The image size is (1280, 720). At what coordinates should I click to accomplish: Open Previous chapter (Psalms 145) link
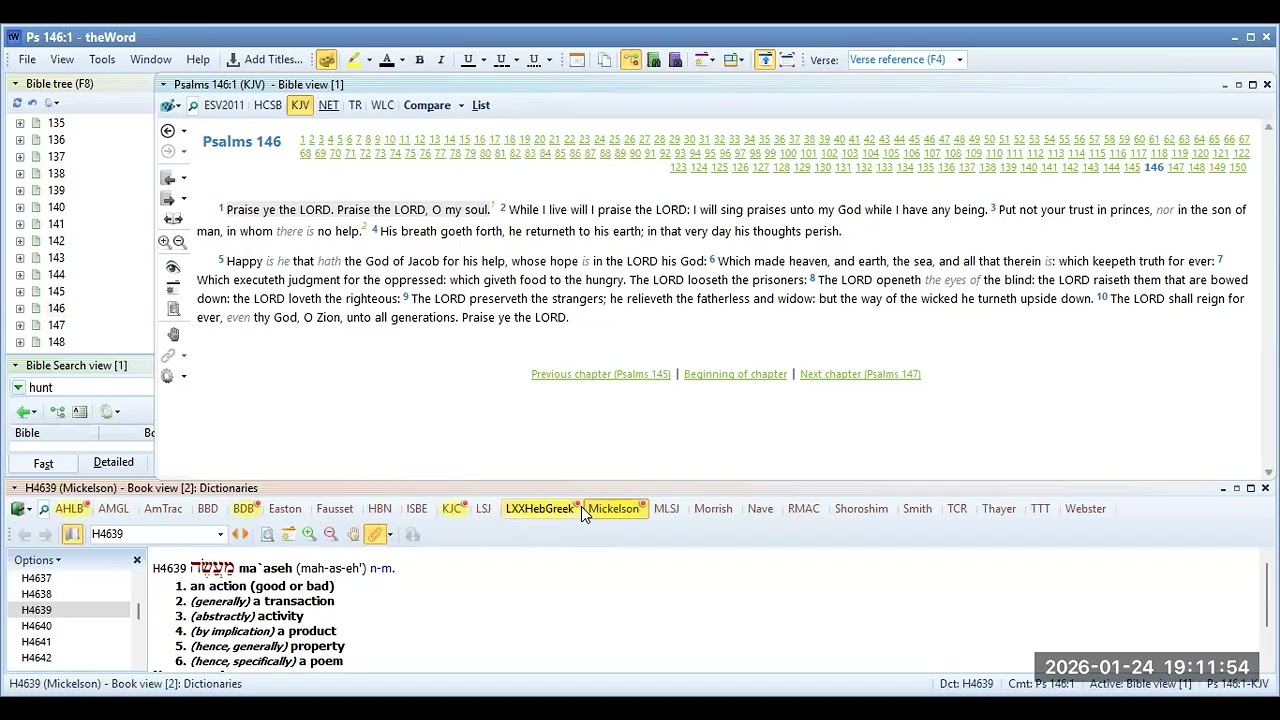pyautogui.click(x=601, y=374)
